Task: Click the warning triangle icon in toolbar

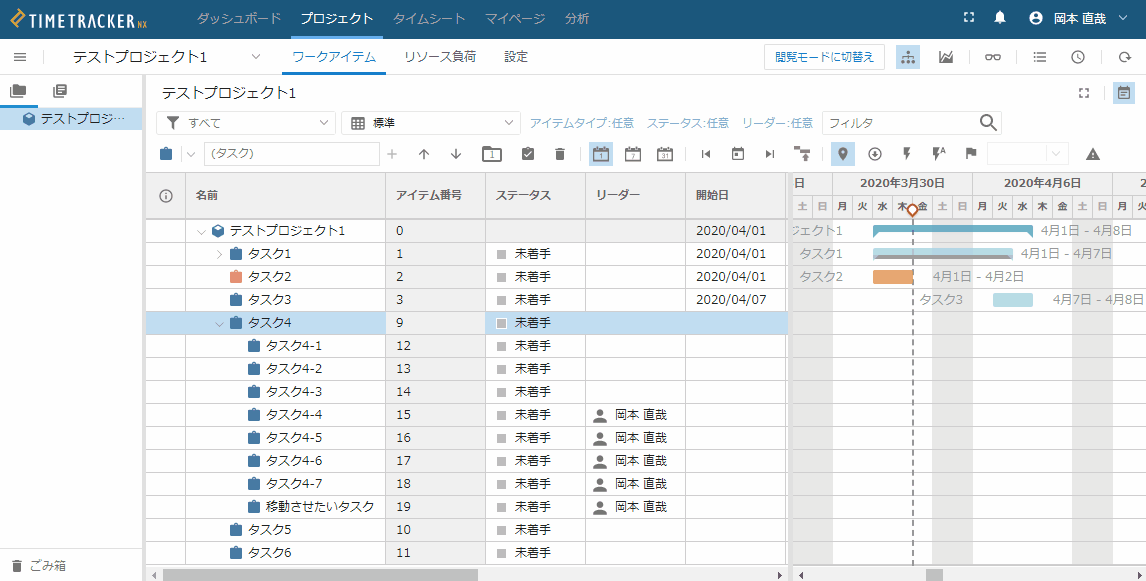Action: click(x=1093, y=154)
